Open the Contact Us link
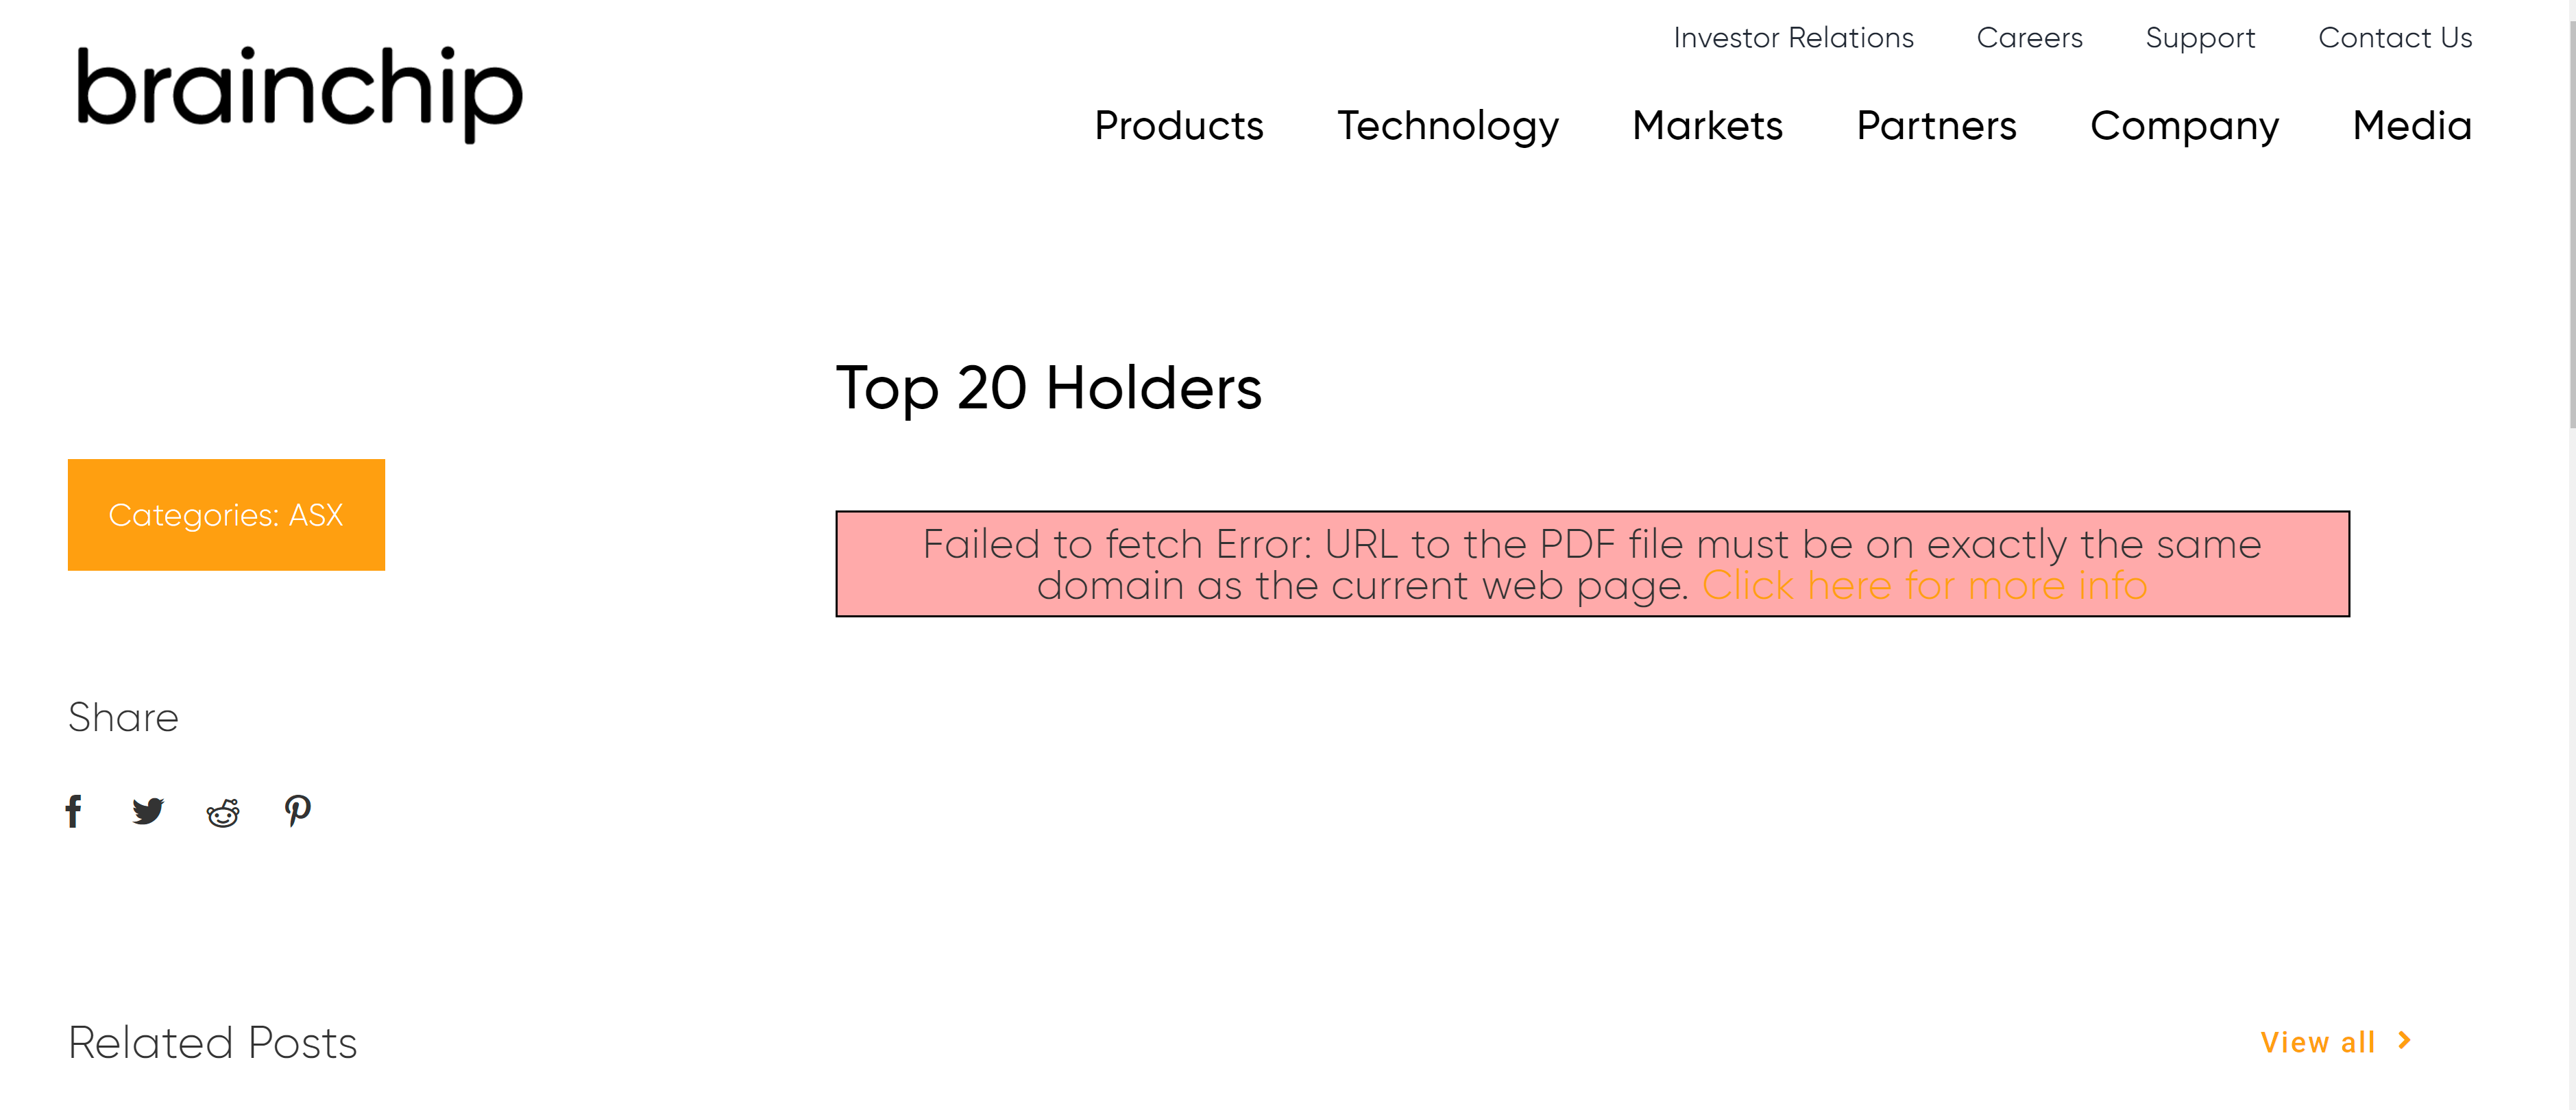The width and height of the screenshot is (2576, 1110). click(2395, 38)
